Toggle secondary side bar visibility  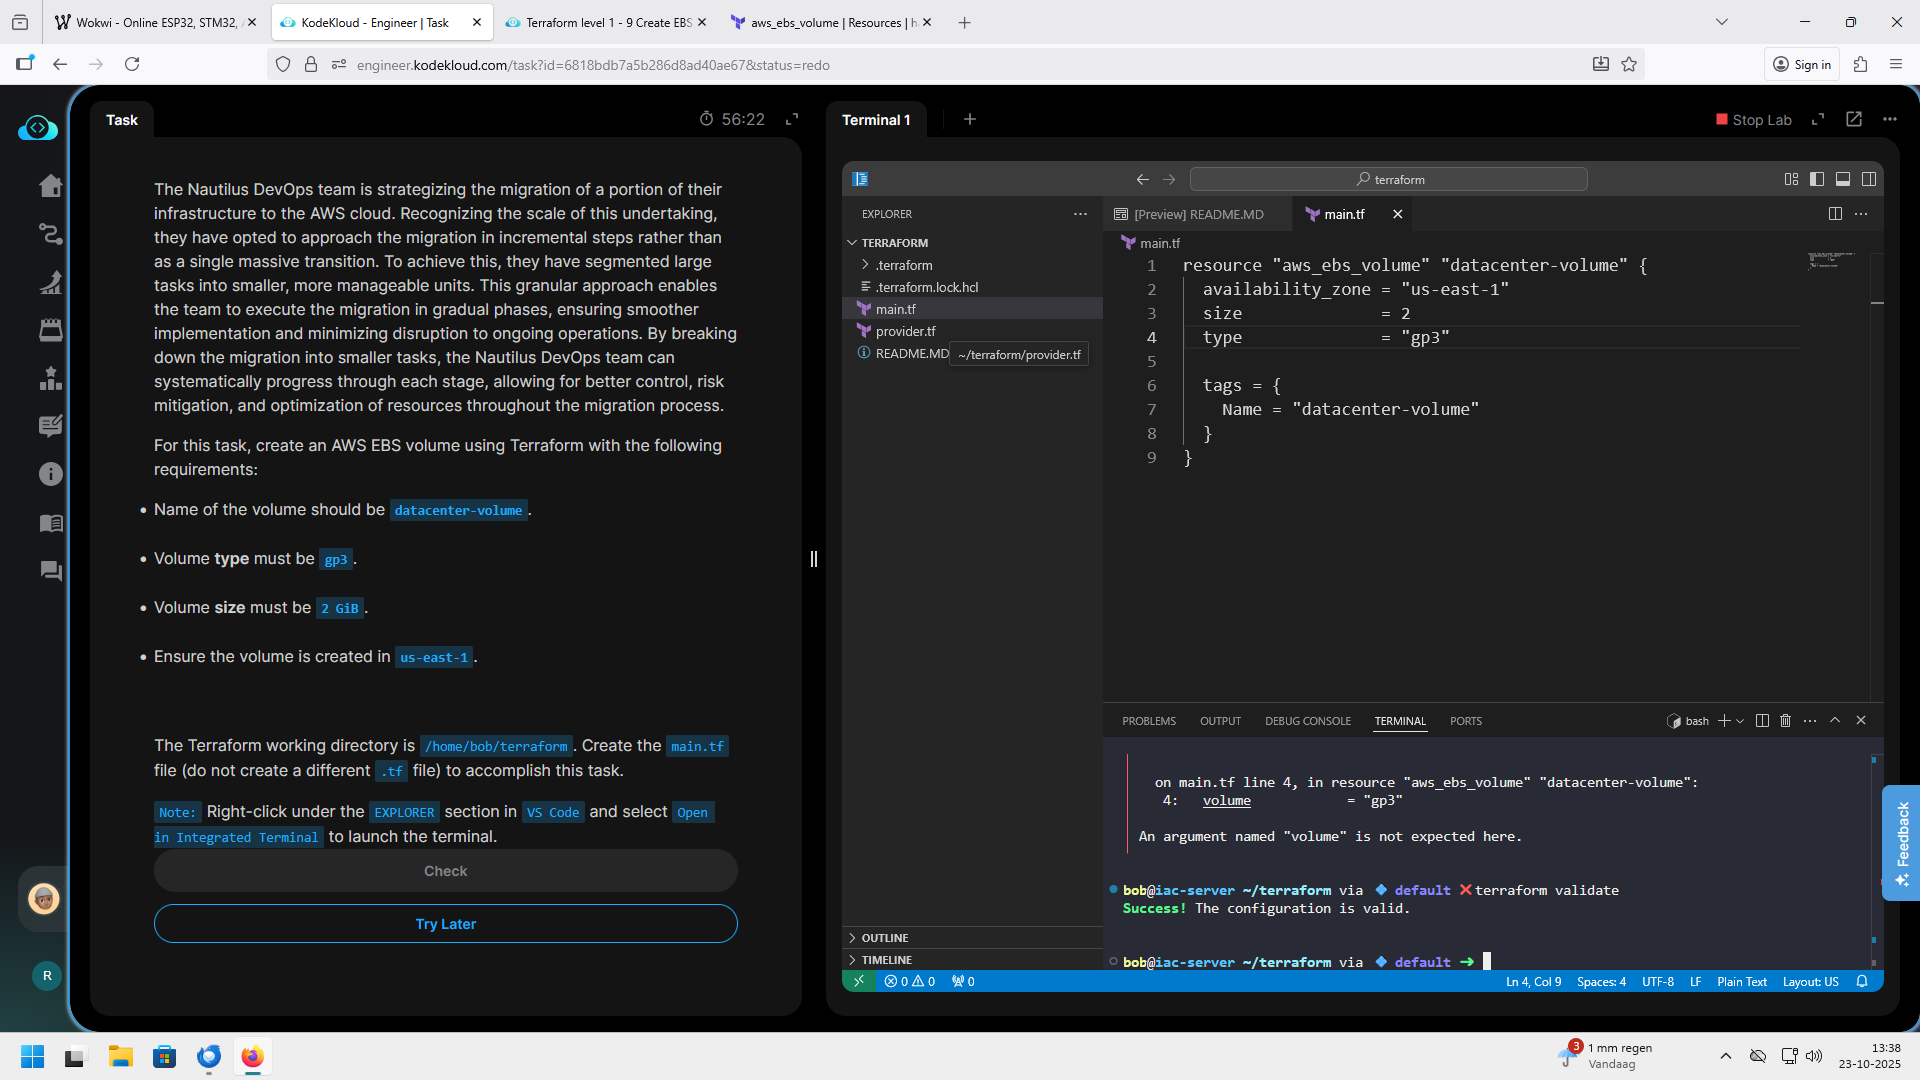click(x=1869, y=179)
